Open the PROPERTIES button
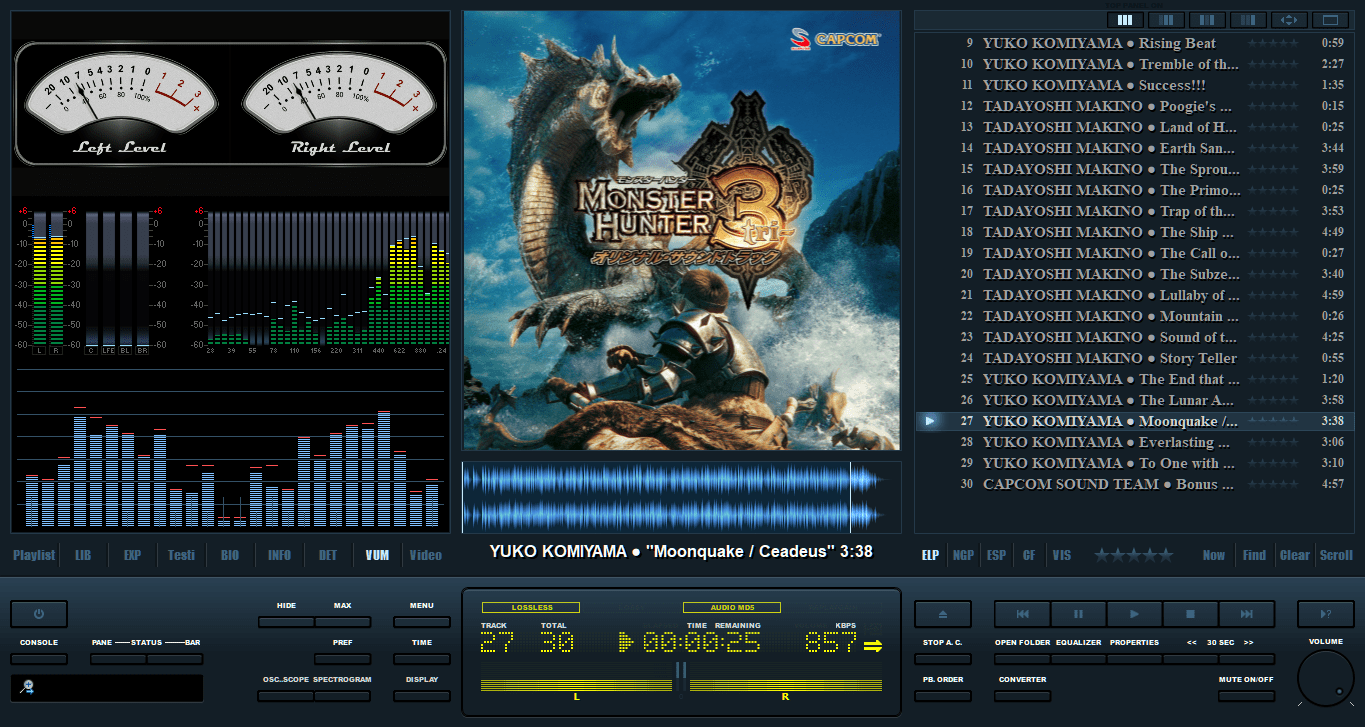 1134,659
